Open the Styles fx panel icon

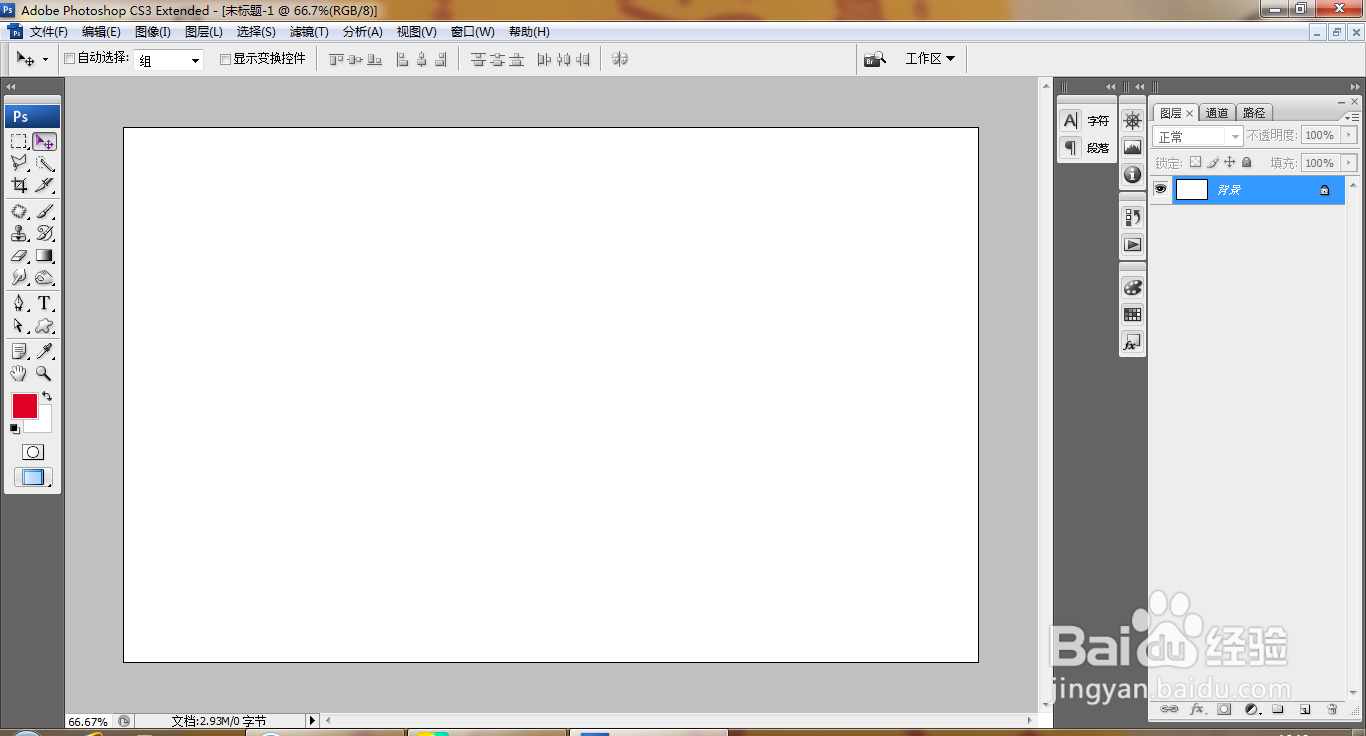click(x=1132, y=342)
